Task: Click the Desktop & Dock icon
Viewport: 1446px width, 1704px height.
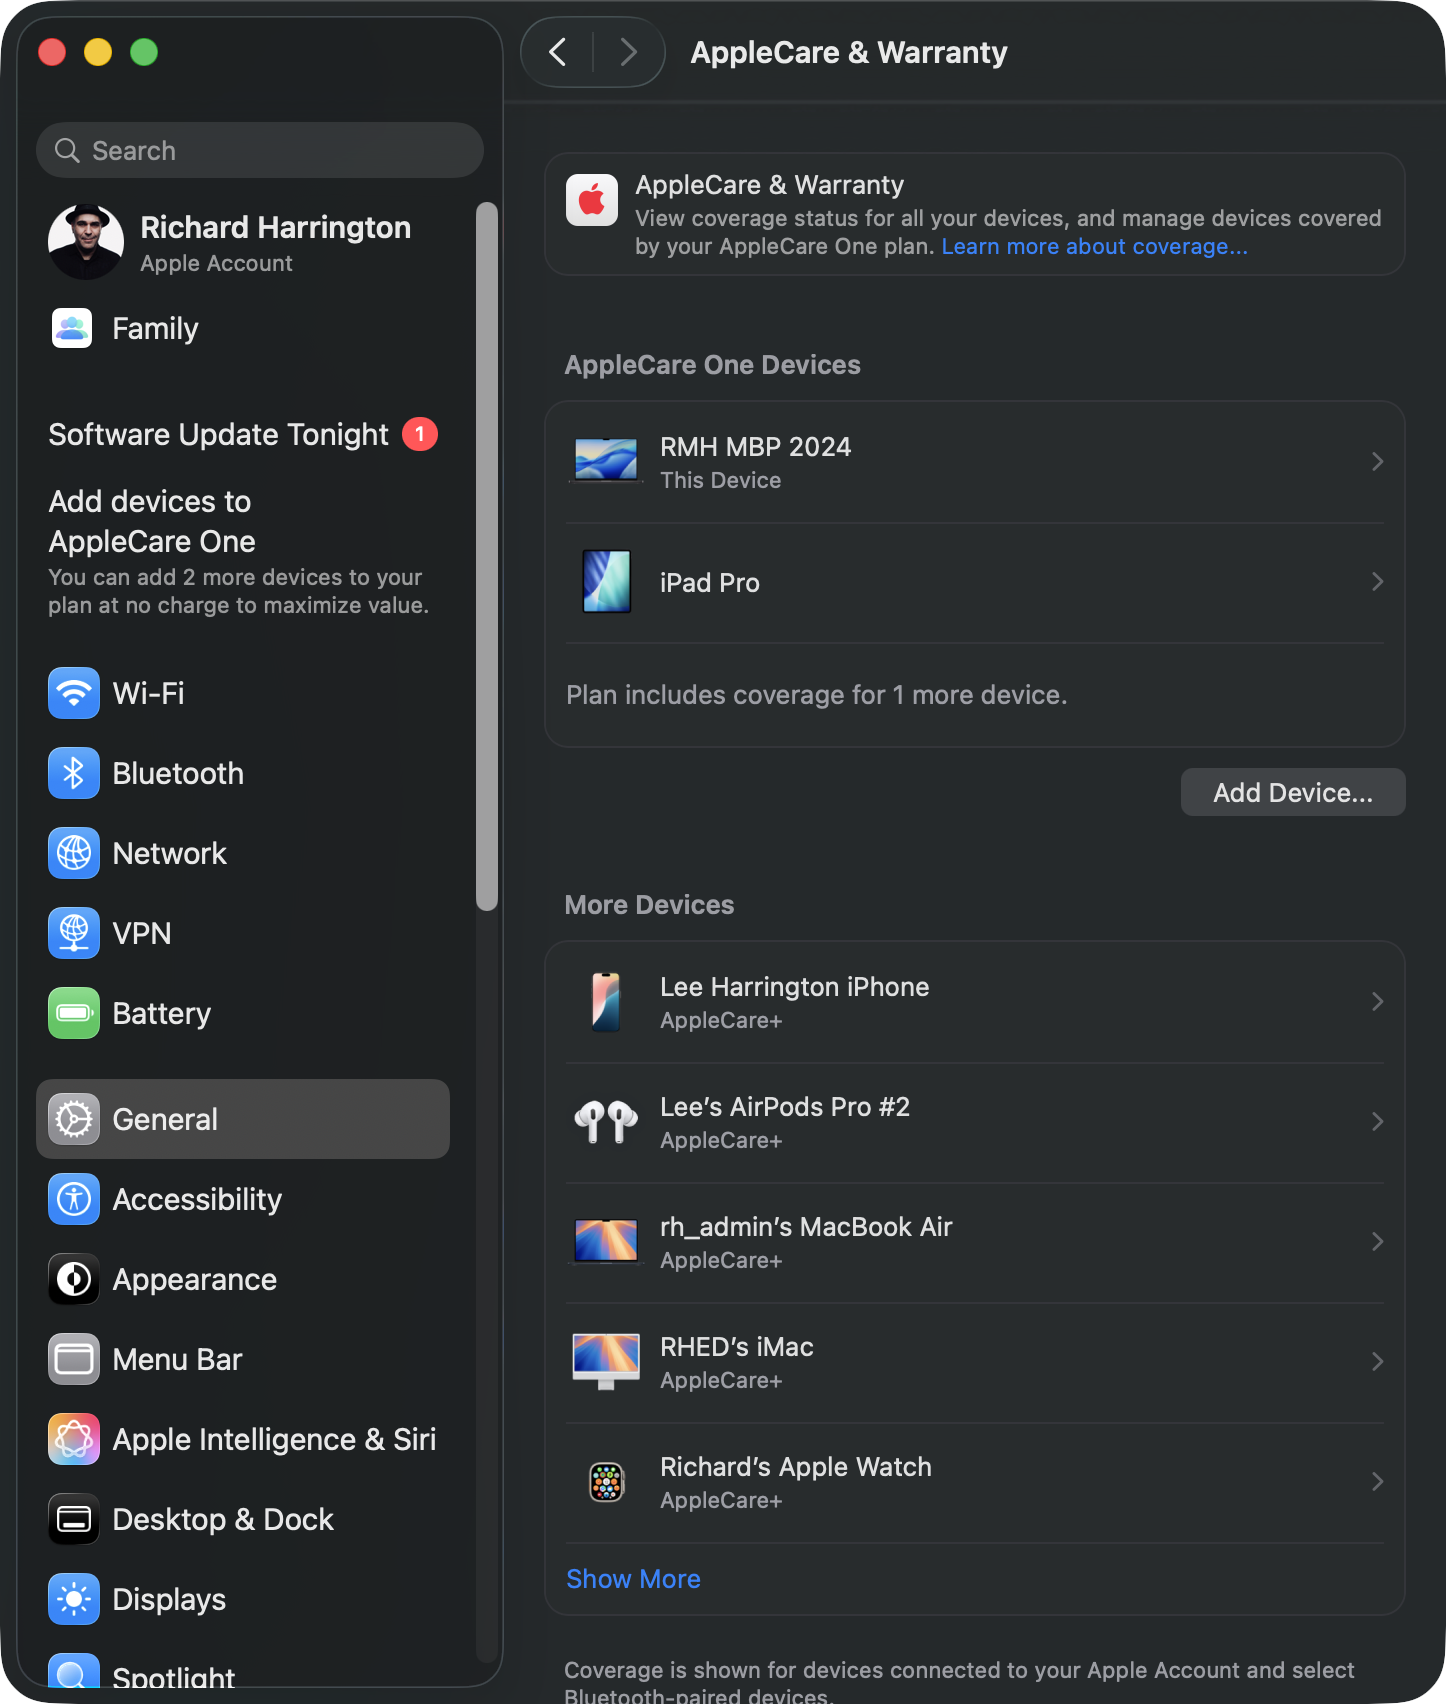Action: click(74, 1519)
